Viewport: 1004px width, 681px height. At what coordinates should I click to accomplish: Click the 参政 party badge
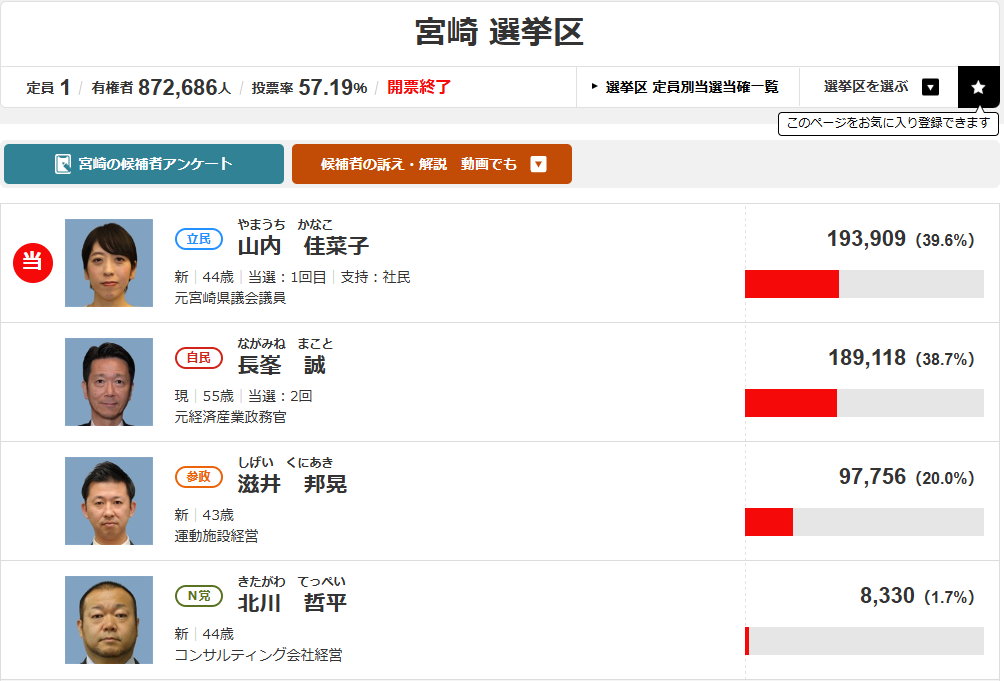199,477
